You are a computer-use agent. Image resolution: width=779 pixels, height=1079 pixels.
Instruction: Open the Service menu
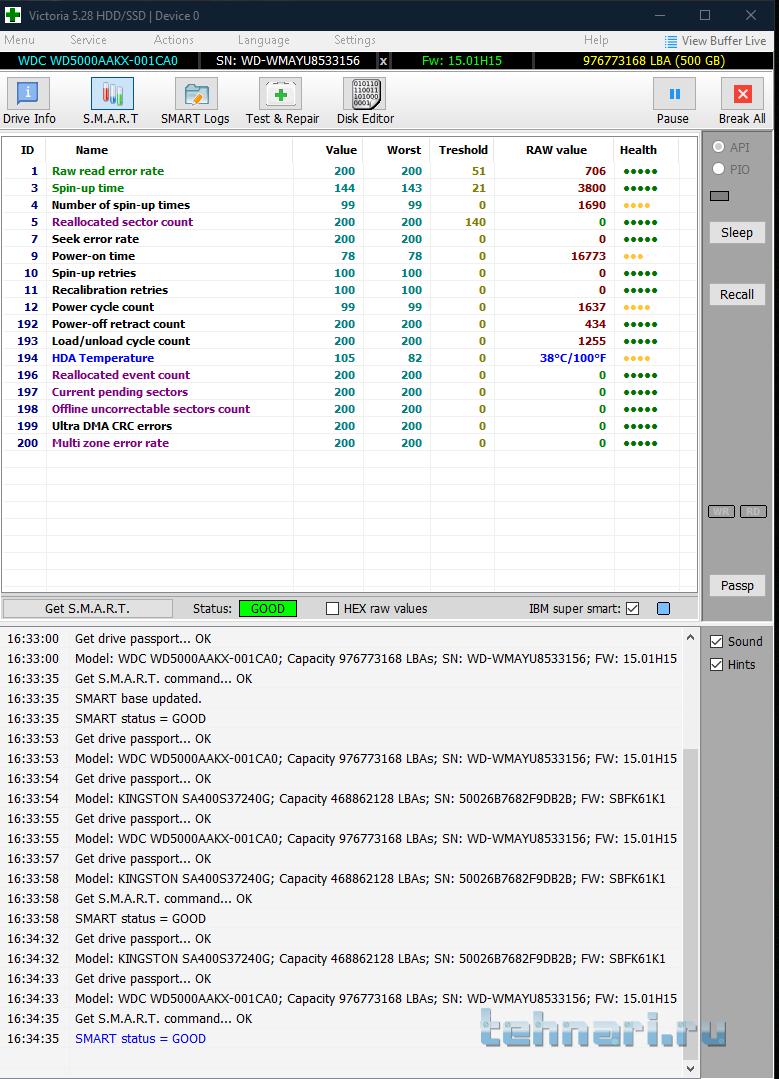click(x=88, y=41)
